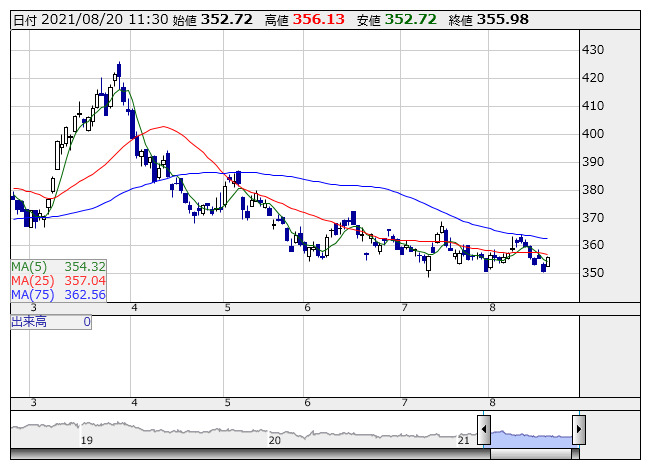Click the 安値 low price value
The width and height of the screenshot is (653, 470).
(x=412, y=19)
